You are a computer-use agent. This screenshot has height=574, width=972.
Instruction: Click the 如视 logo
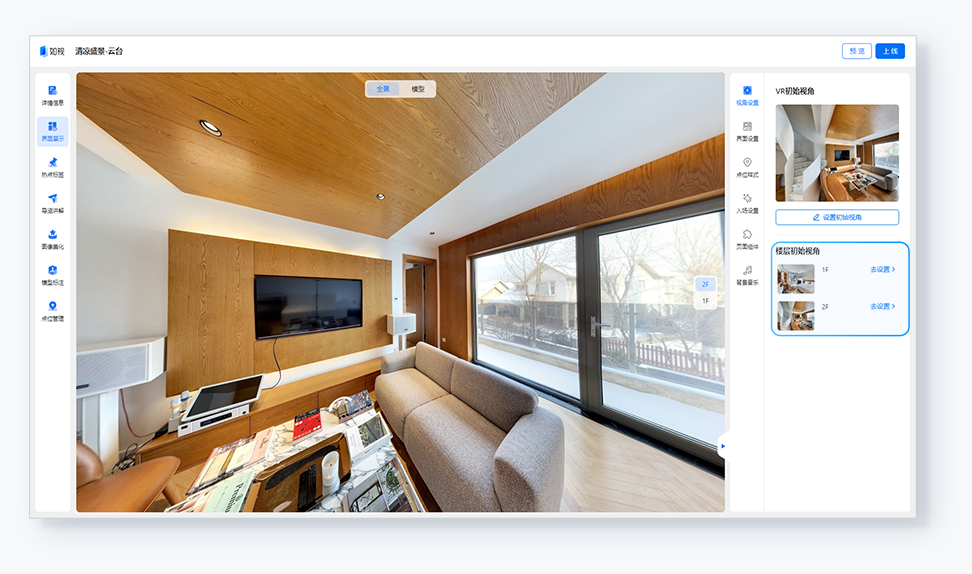coord(52,51)
